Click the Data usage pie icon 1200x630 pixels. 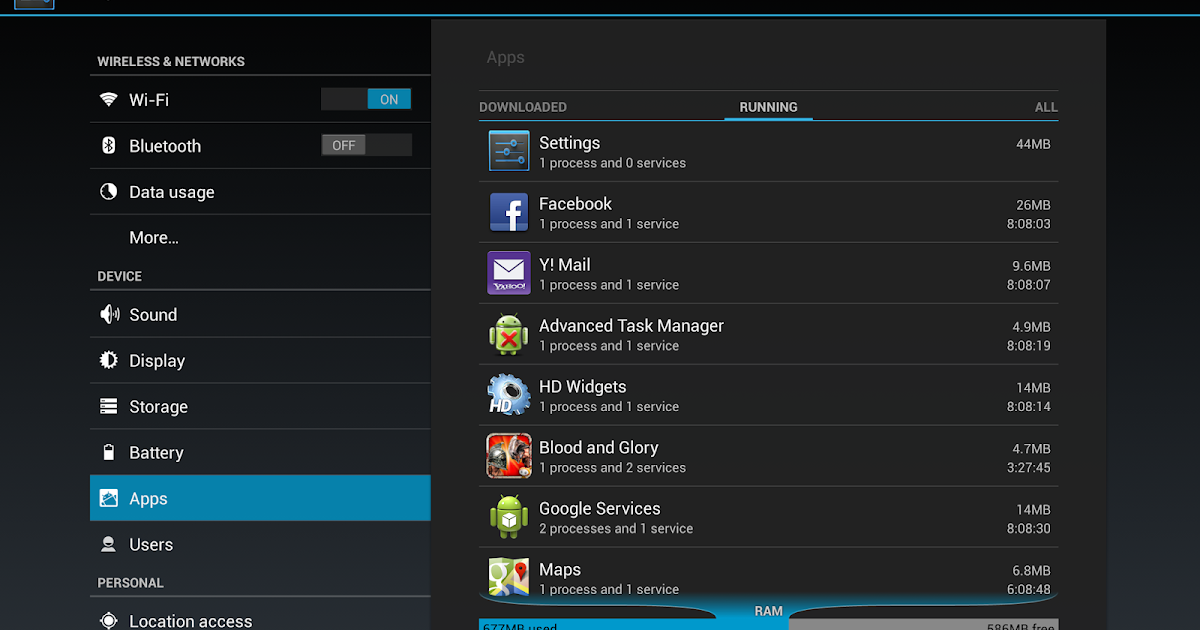tap(109, 191)
